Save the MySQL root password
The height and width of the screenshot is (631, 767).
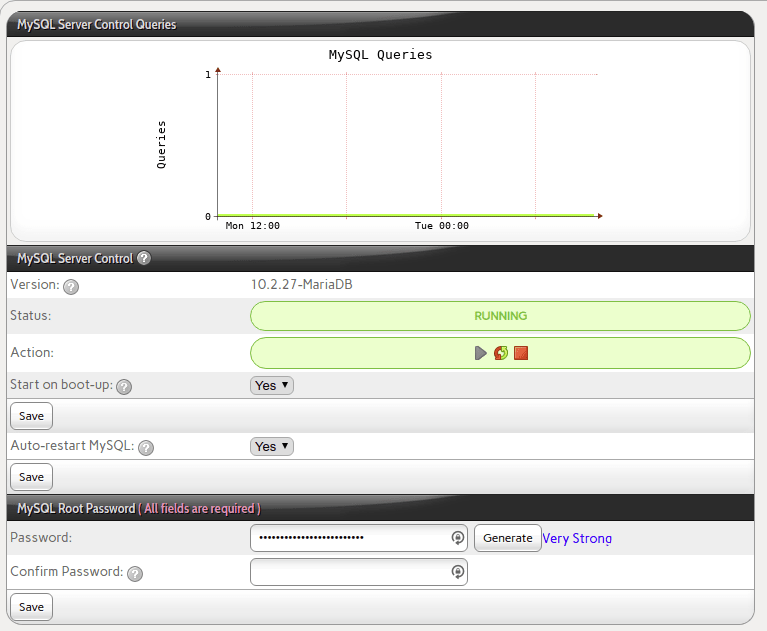(31, 607)
